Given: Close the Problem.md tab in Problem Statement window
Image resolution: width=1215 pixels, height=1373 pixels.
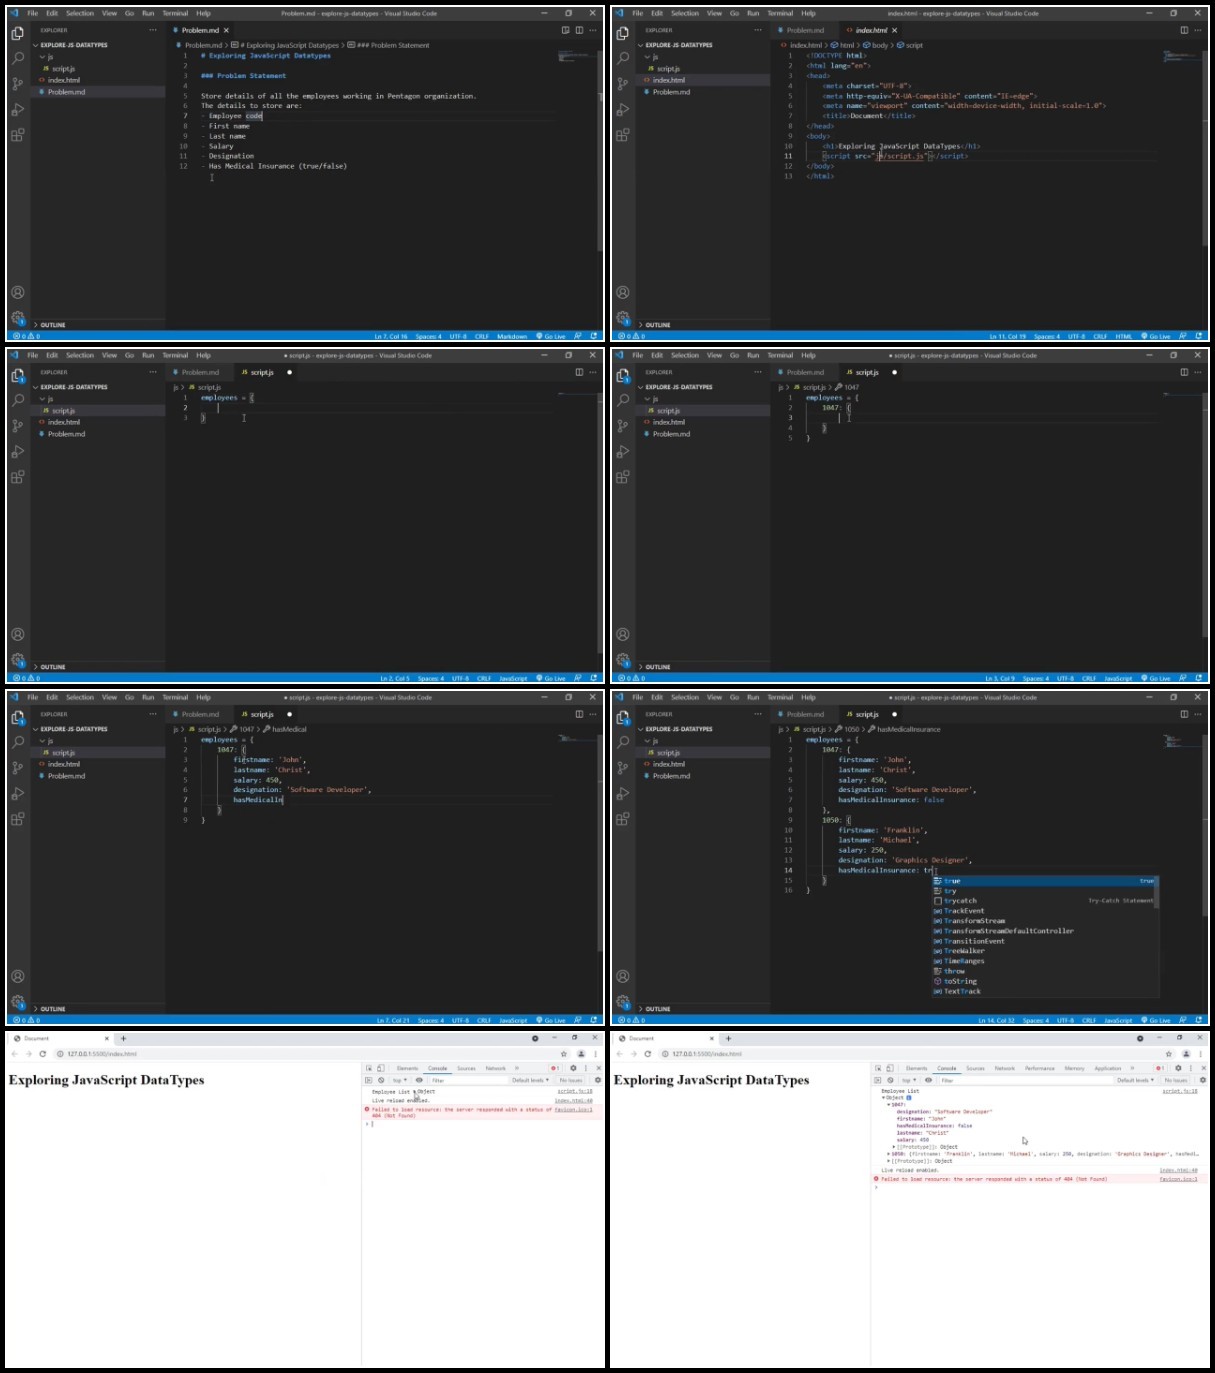Looking at the screenshot, I should (x=228, y=30).
